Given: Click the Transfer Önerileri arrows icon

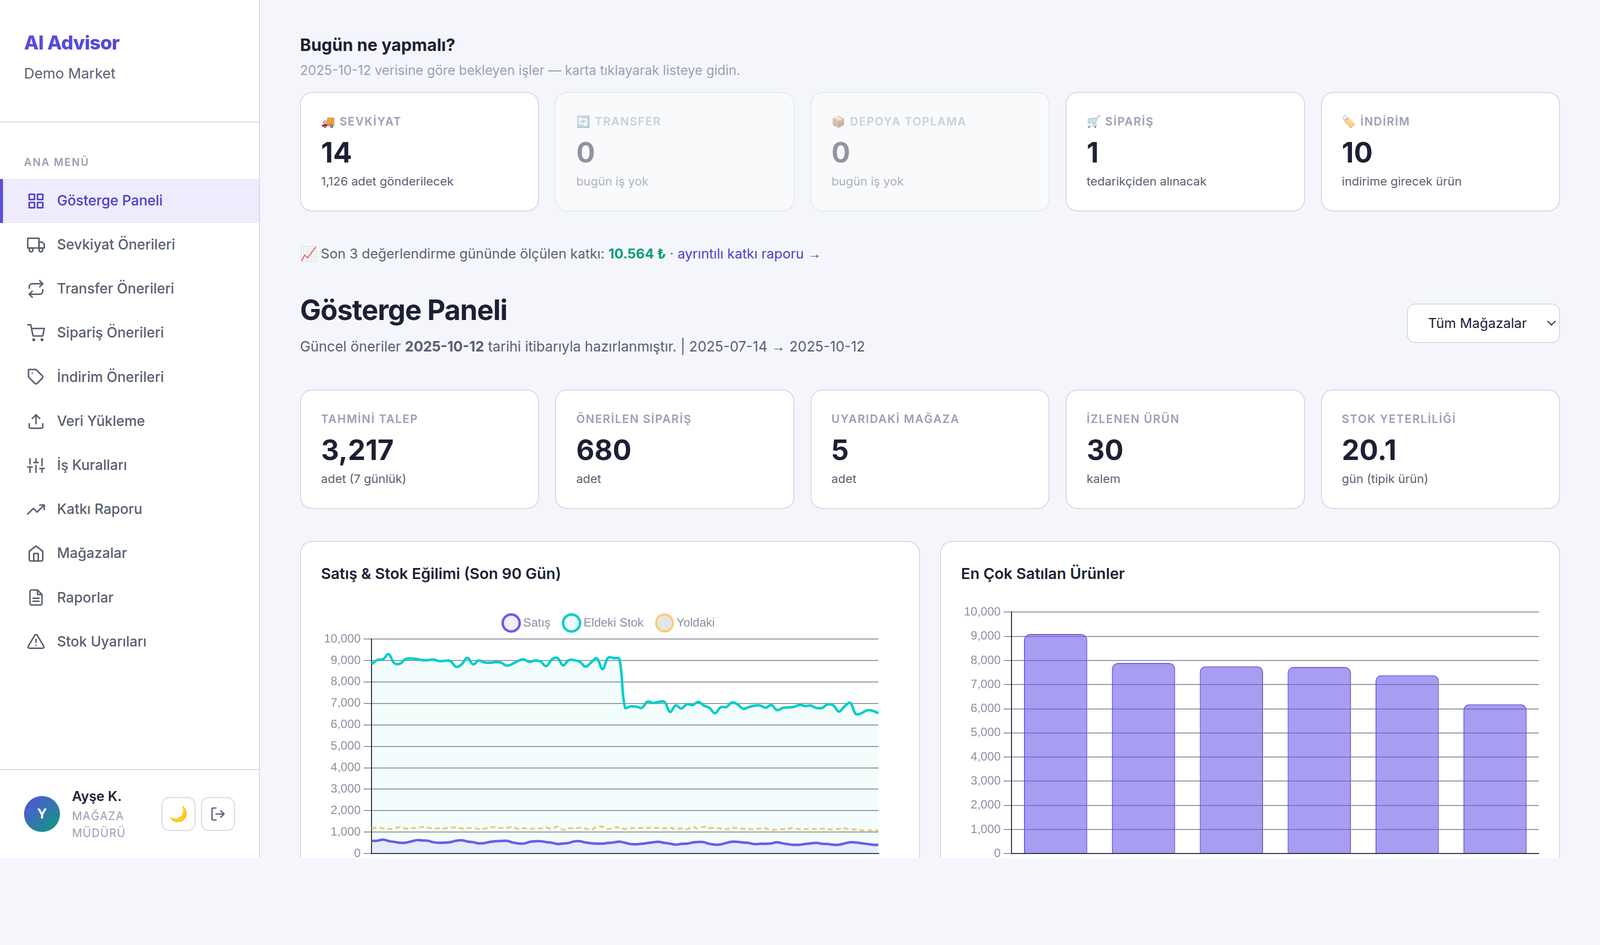Looking at the screenshot, I should tap(36, 289).
